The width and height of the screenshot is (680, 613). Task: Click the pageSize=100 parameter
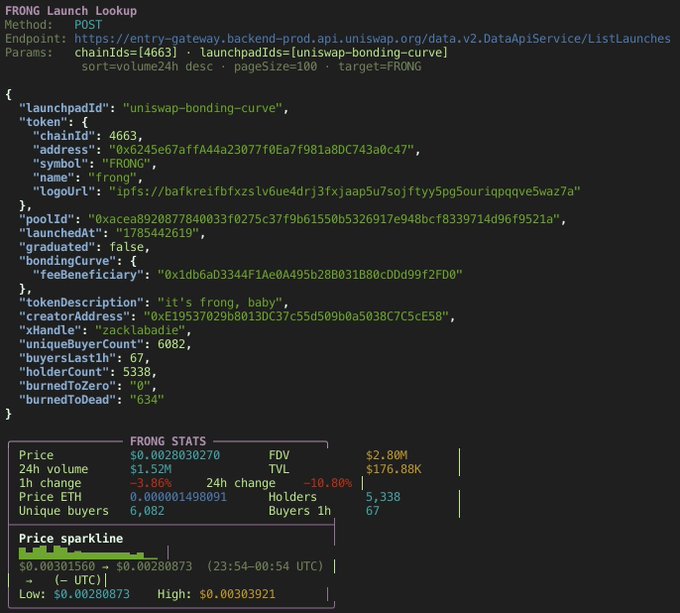(275, 66)
